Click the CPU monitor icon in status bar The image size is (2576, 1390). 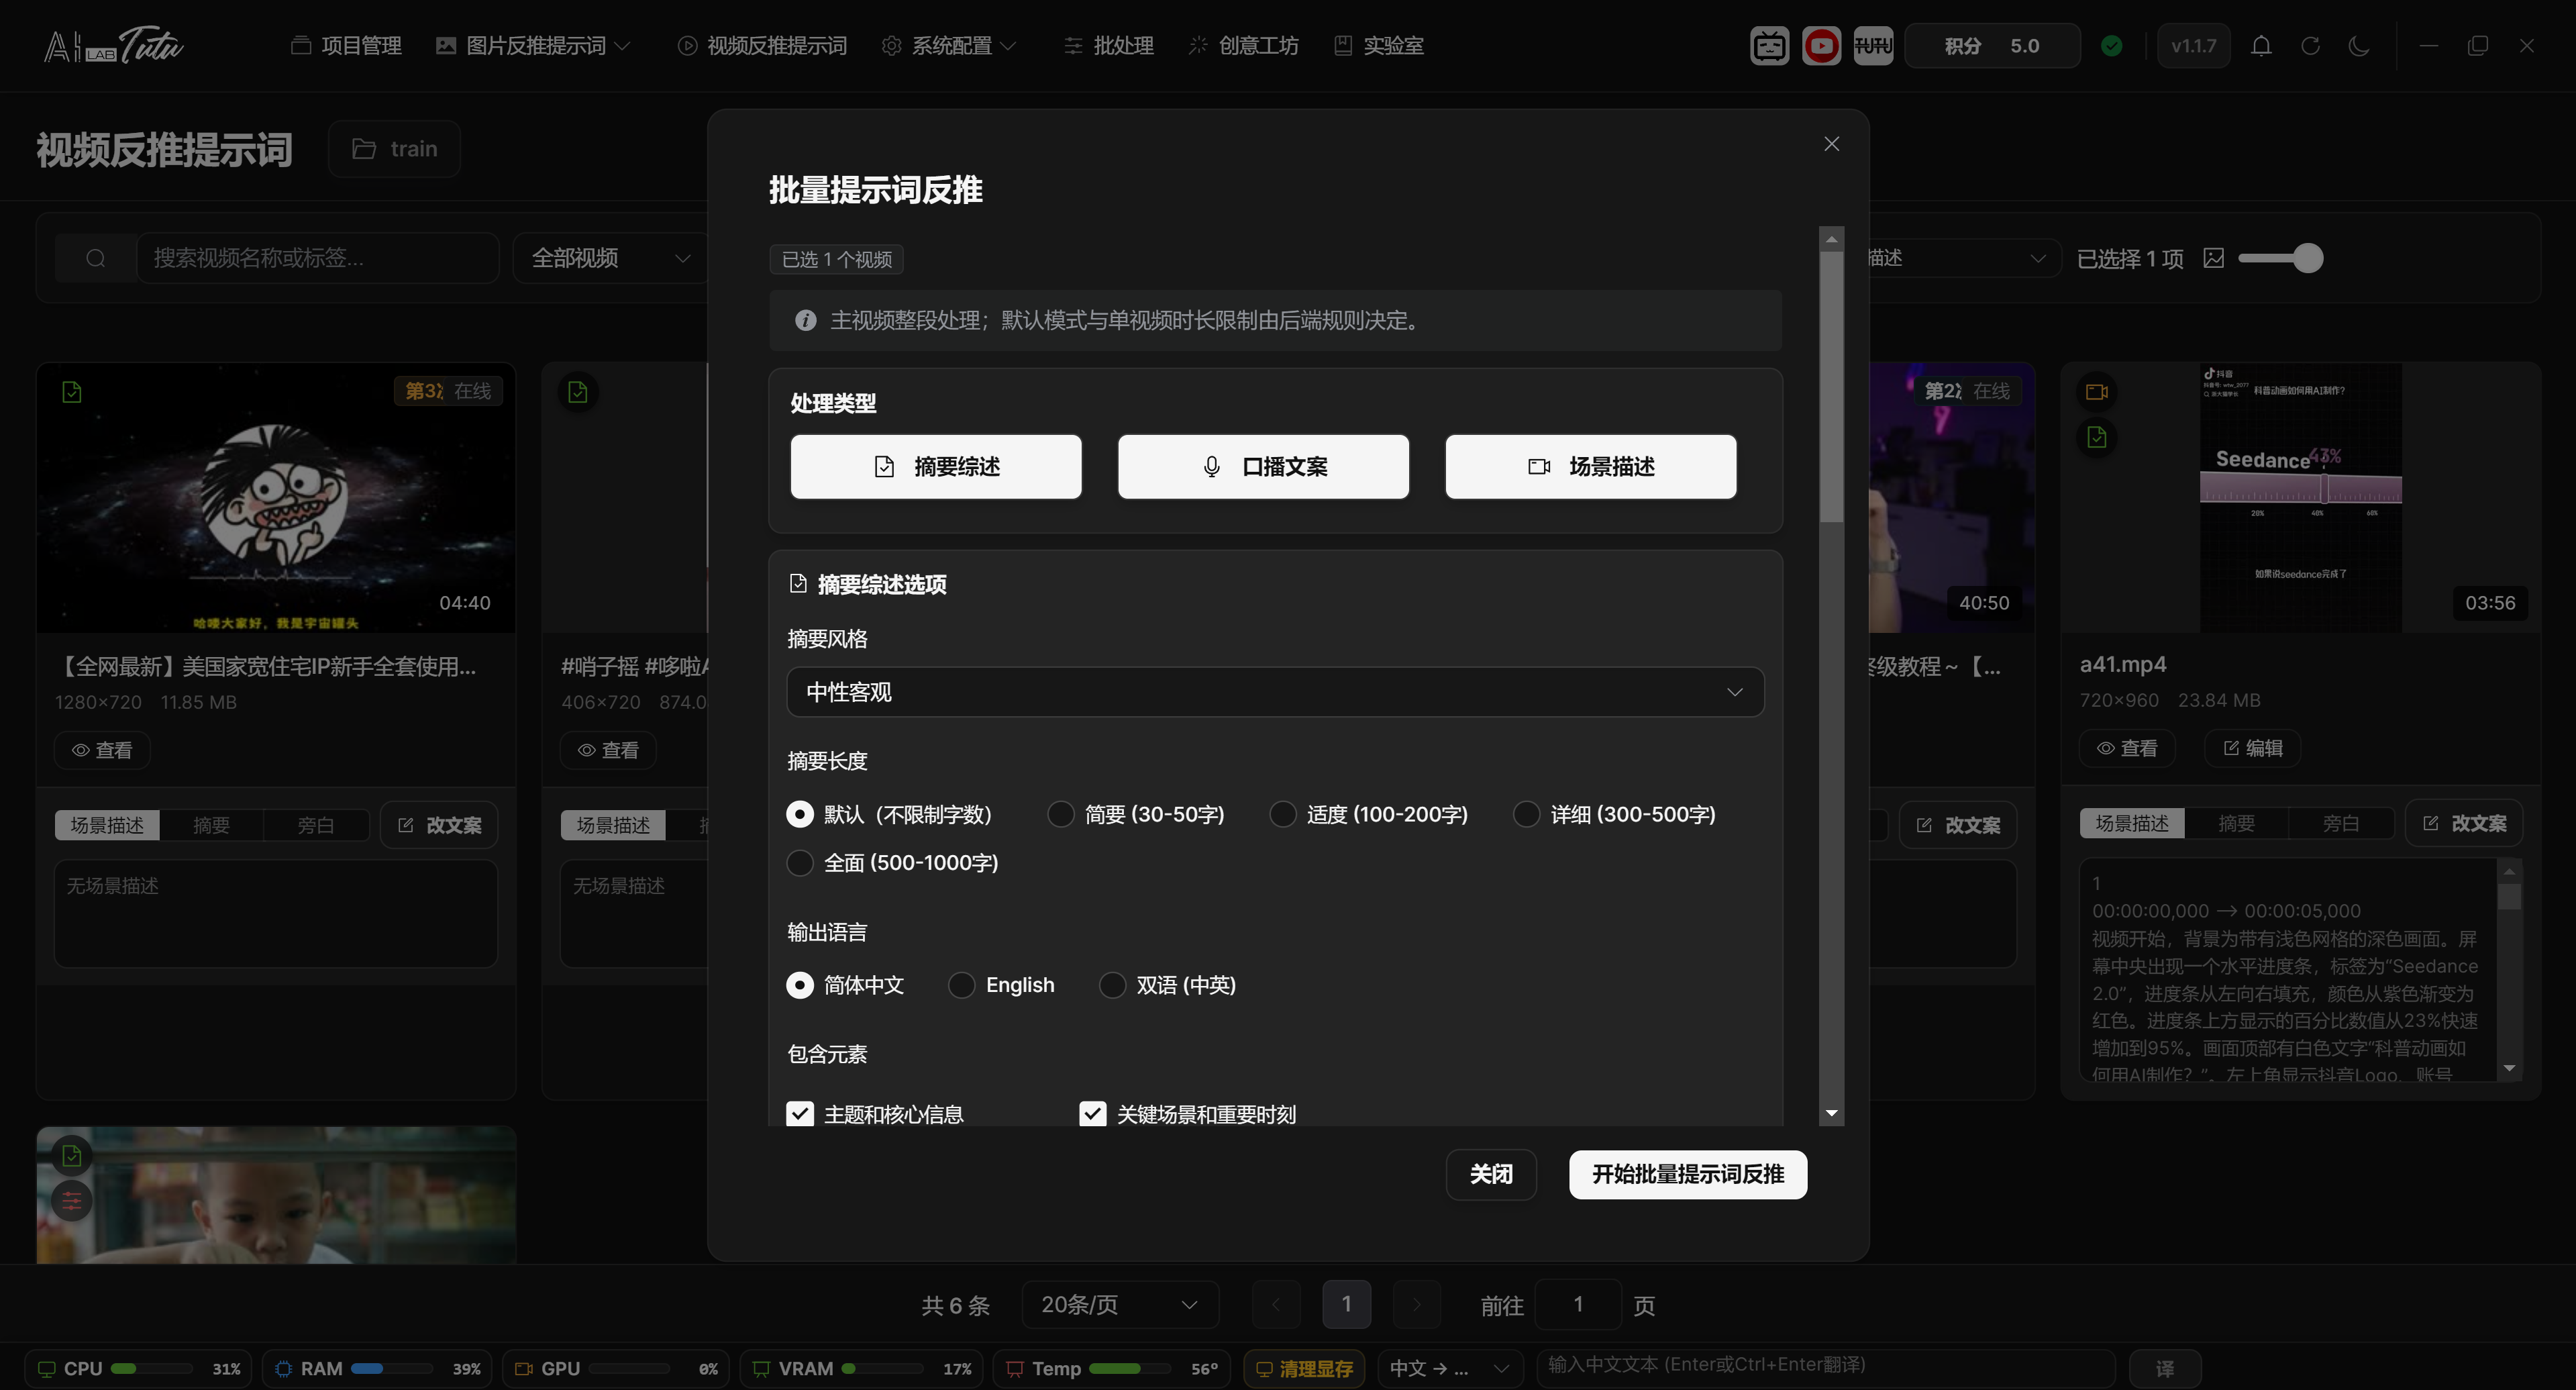(46, 1368)
